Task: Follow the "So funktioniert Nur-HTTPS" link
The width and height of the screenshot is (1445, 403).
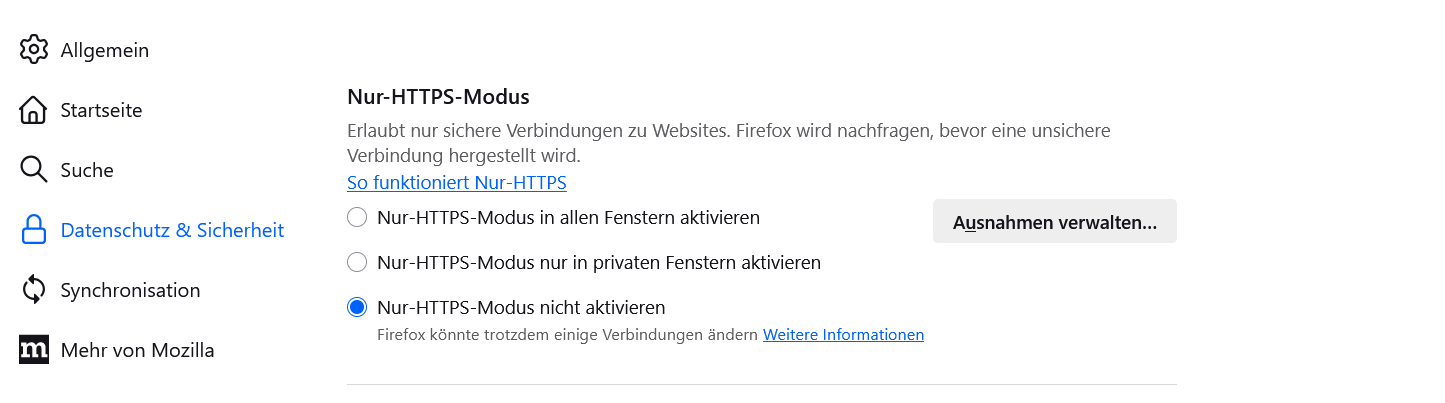Action: click(457, 183)
